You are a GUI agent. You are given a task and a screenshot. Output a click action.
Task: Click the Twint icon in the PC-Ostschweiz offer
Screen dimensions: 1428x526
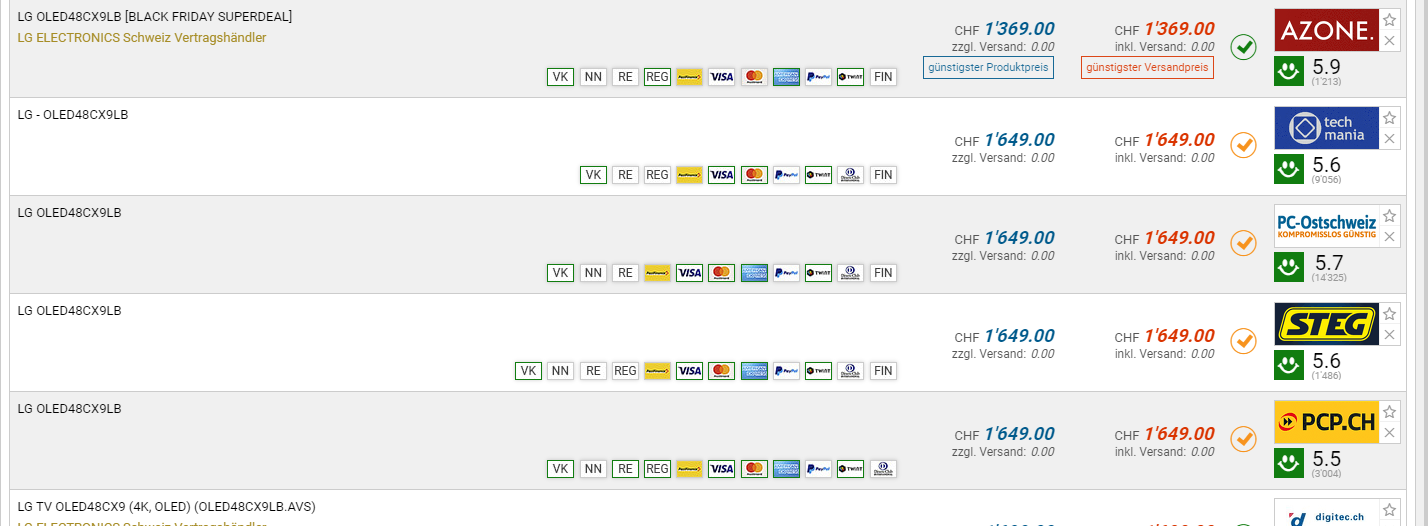[x=818, y=273]
